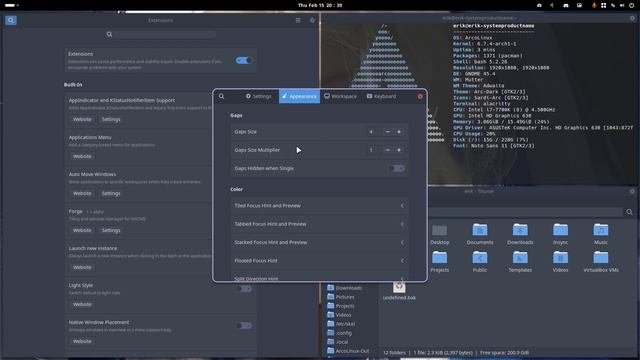Open the hamburger menu in Extensions window
Image resolution: width=640 pixels, height=360 pixels.
pyautogui.click(x=298, y=20)
